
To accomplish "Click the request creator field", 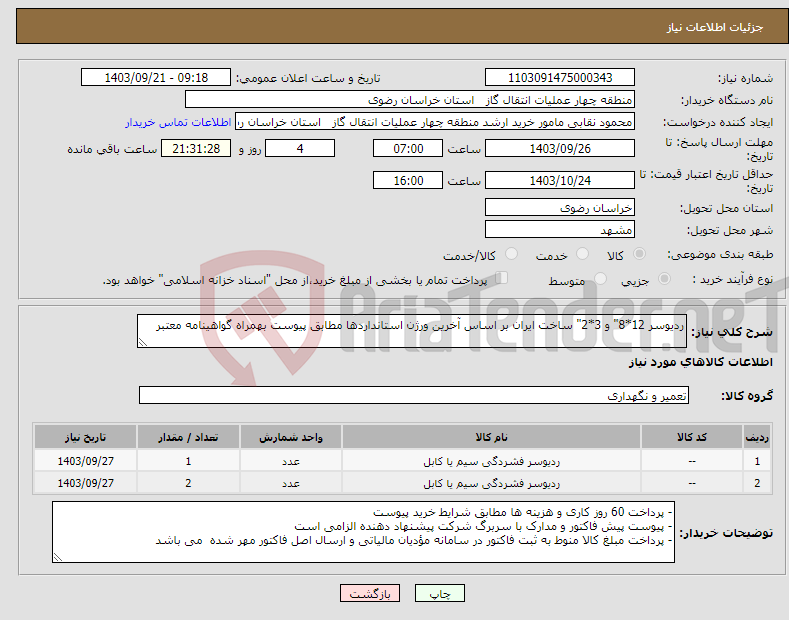I will 435,122.
